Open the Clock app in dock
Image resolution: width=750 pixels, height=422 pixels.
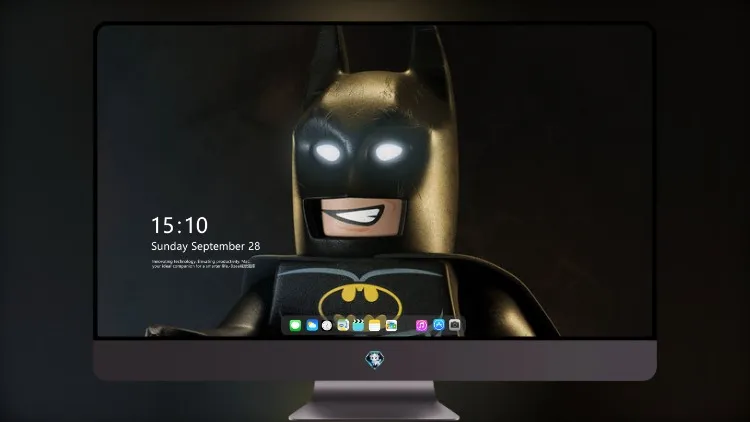[327, 326]
